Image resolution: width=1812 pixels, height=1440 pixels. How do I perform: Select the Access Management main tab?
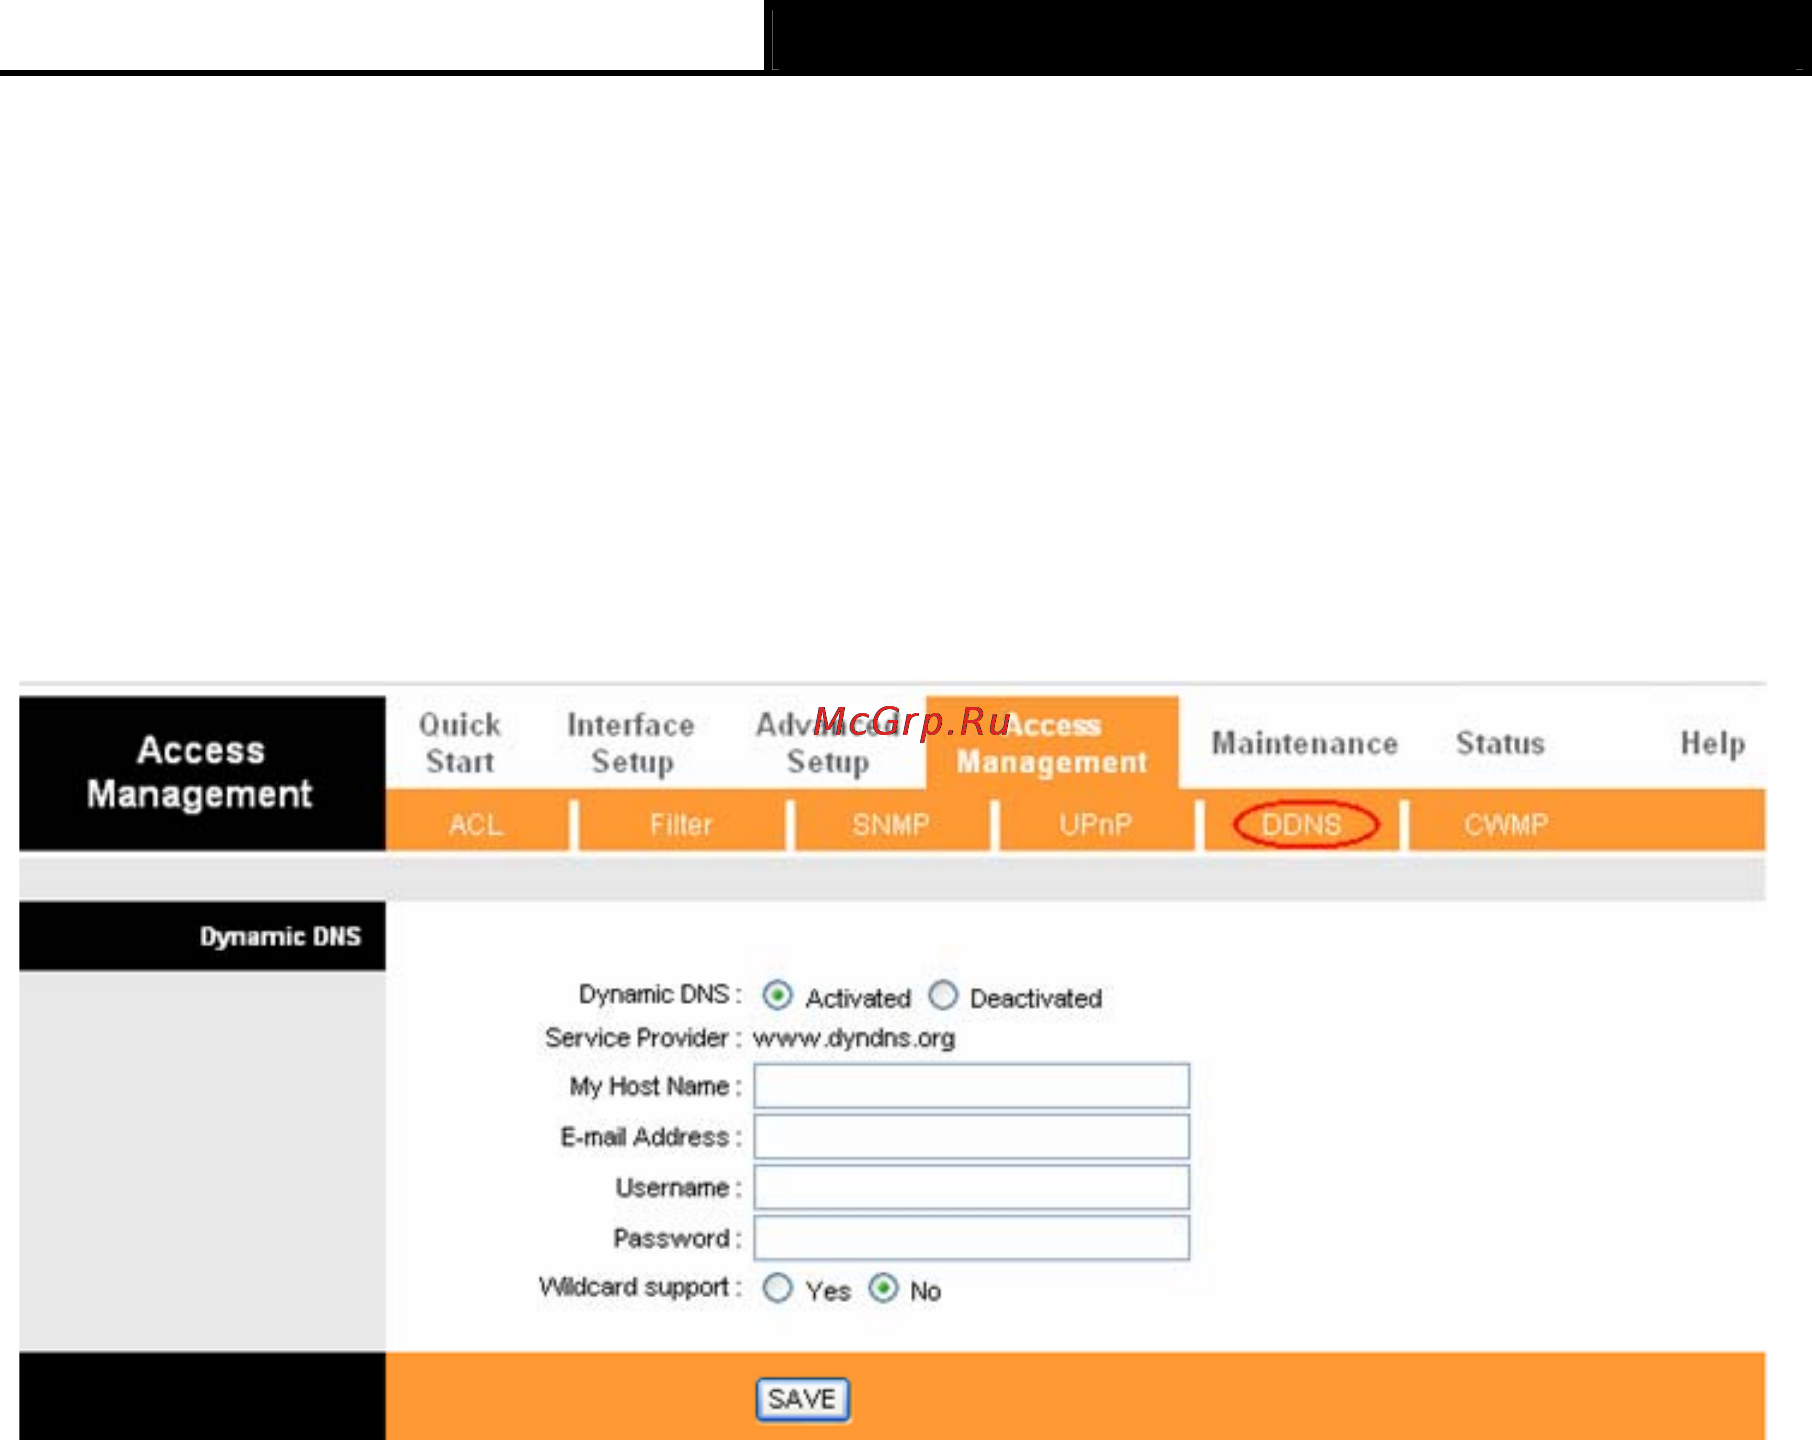coord(1052,743)
